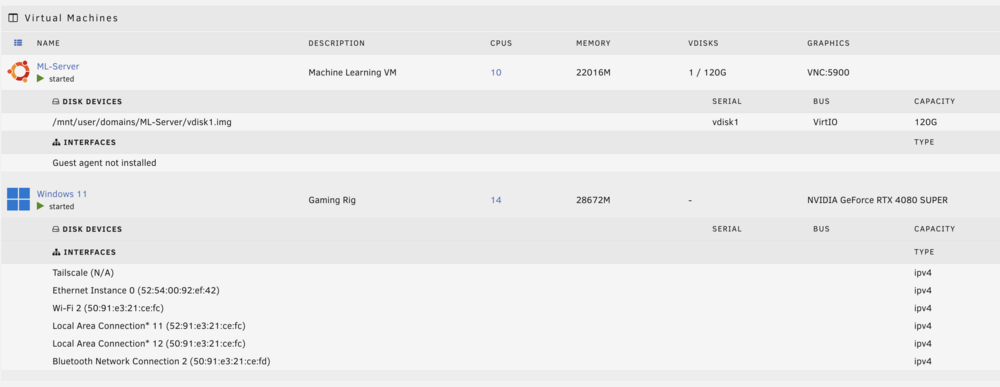The image size is (1000, 387).
Task: Select the Ethernet Instance 0 interface
Action: (136, 290)
